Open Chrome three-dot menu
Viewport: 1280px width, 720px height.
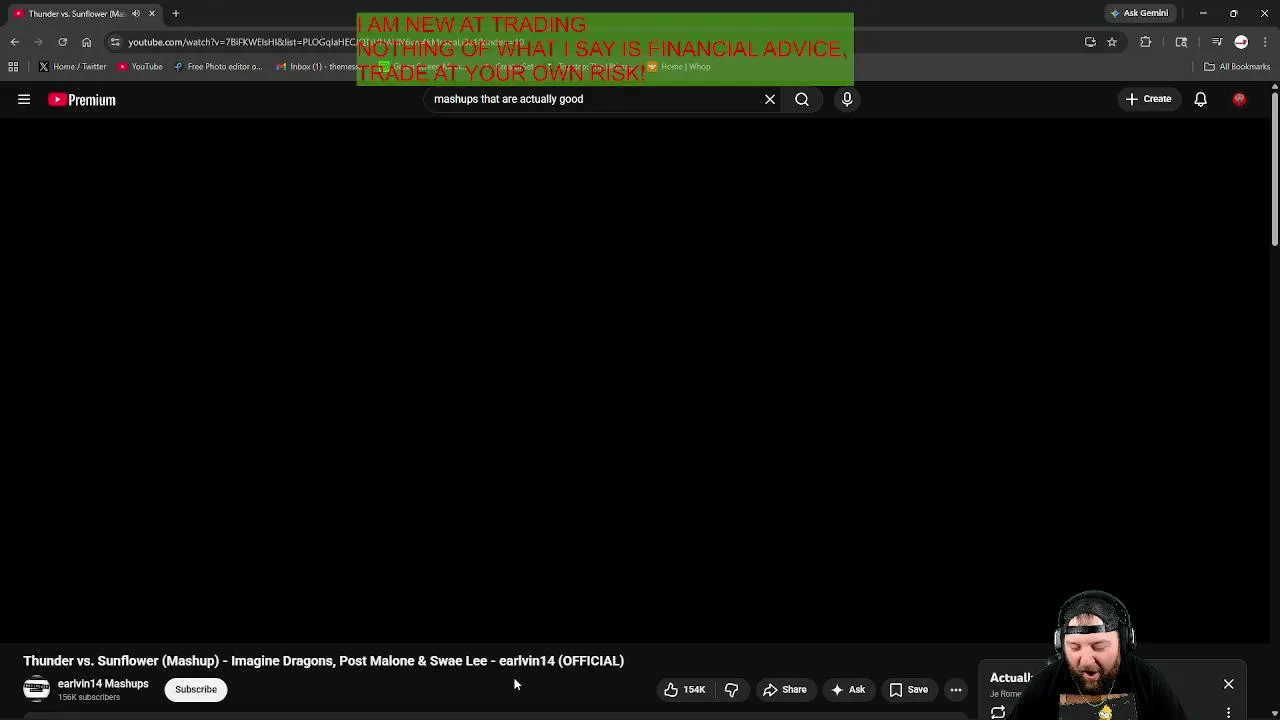point(1265,42)
